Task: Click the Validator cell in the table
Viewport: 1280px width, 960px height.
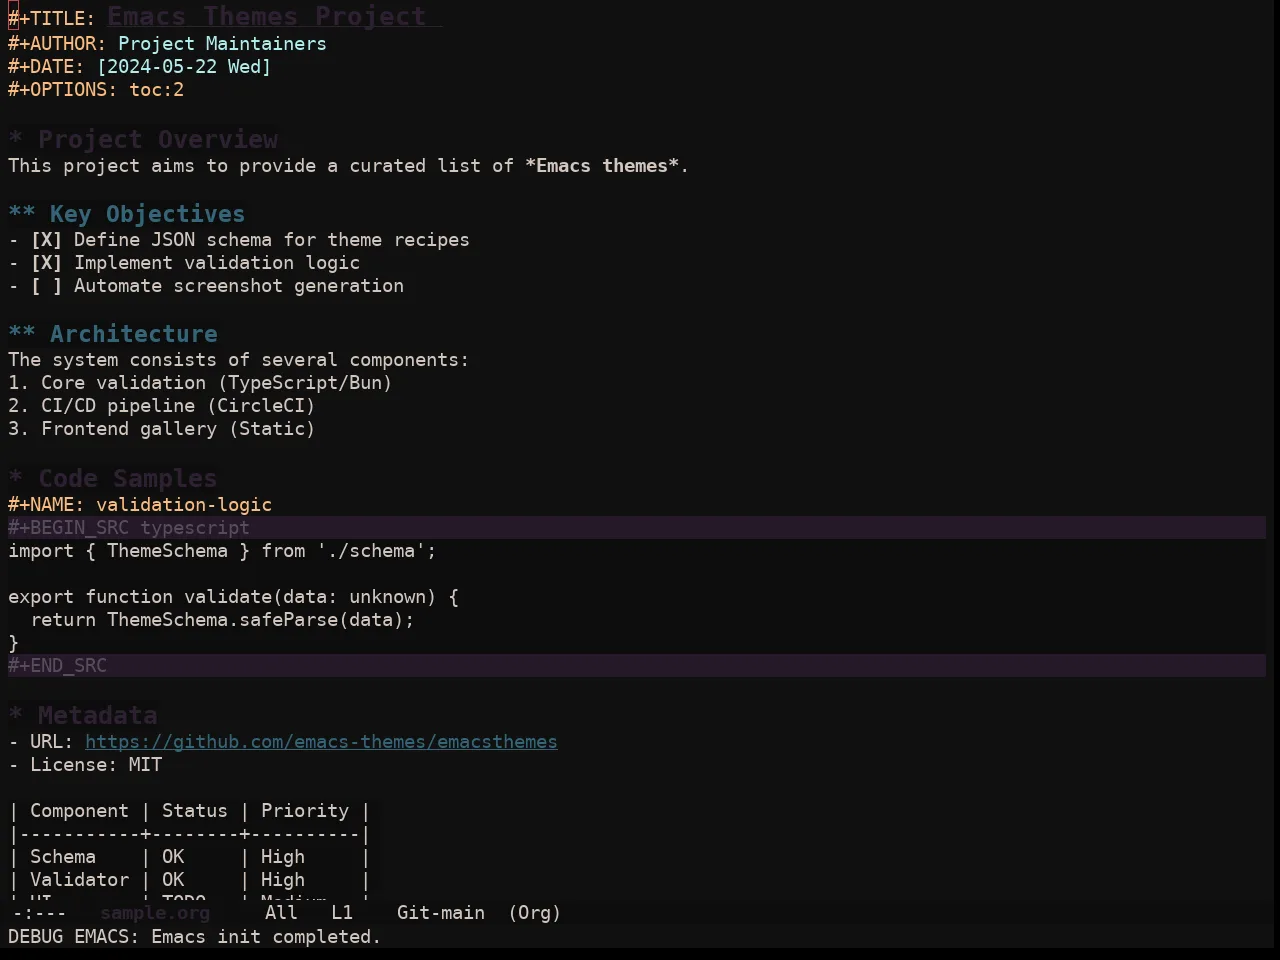Action: pyautogui.click(x=79, y=880)
